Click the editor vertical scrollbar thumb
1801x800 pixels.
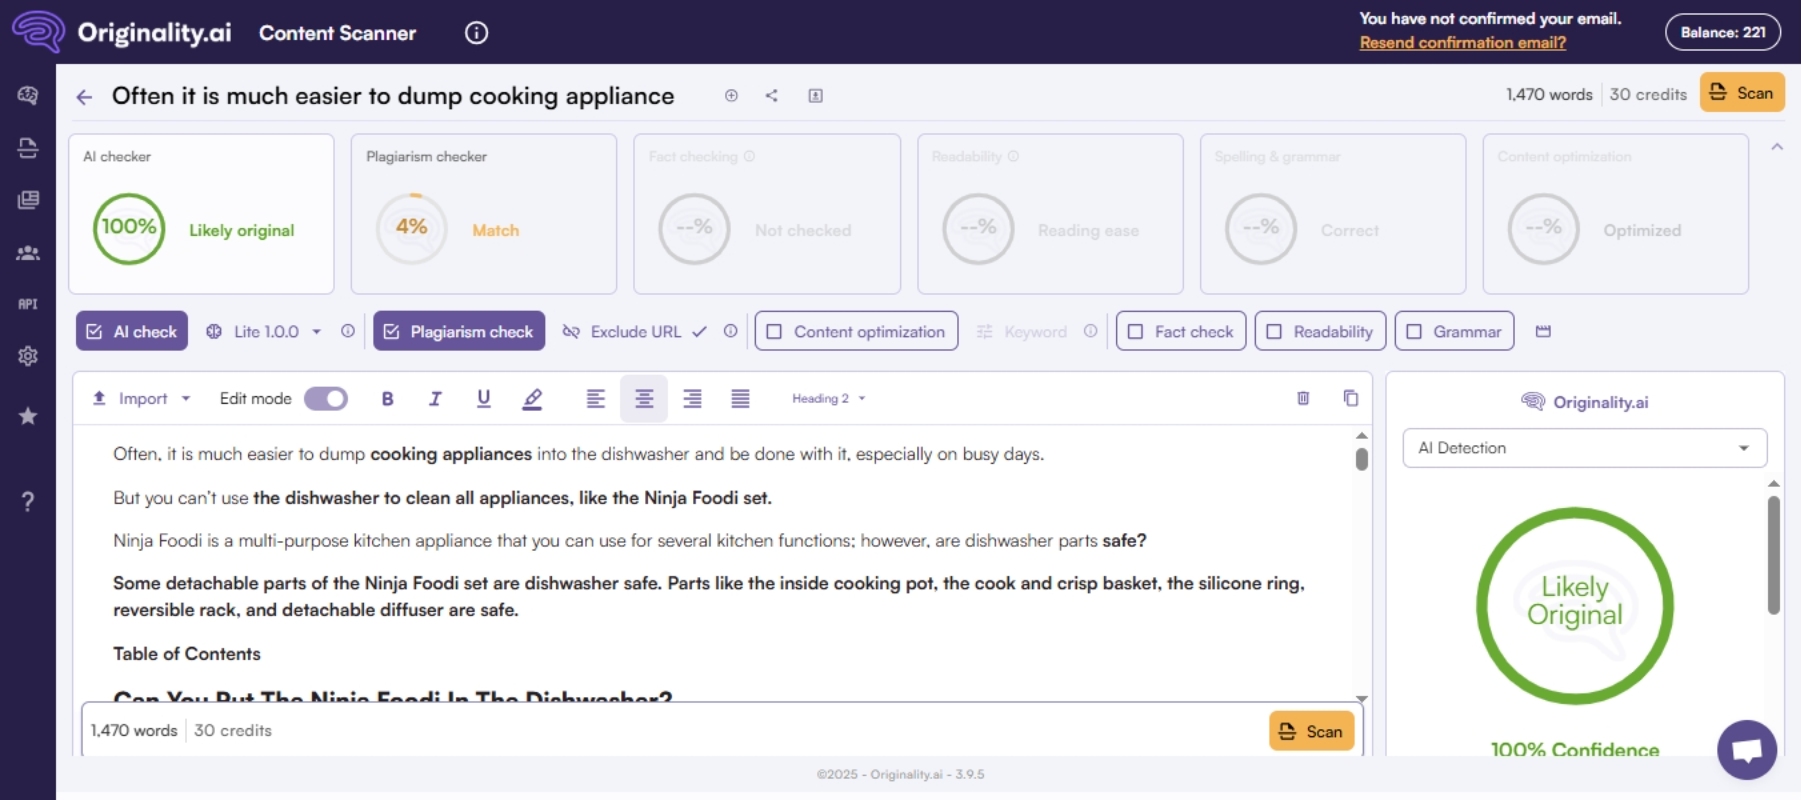(x=1361, y=459)
